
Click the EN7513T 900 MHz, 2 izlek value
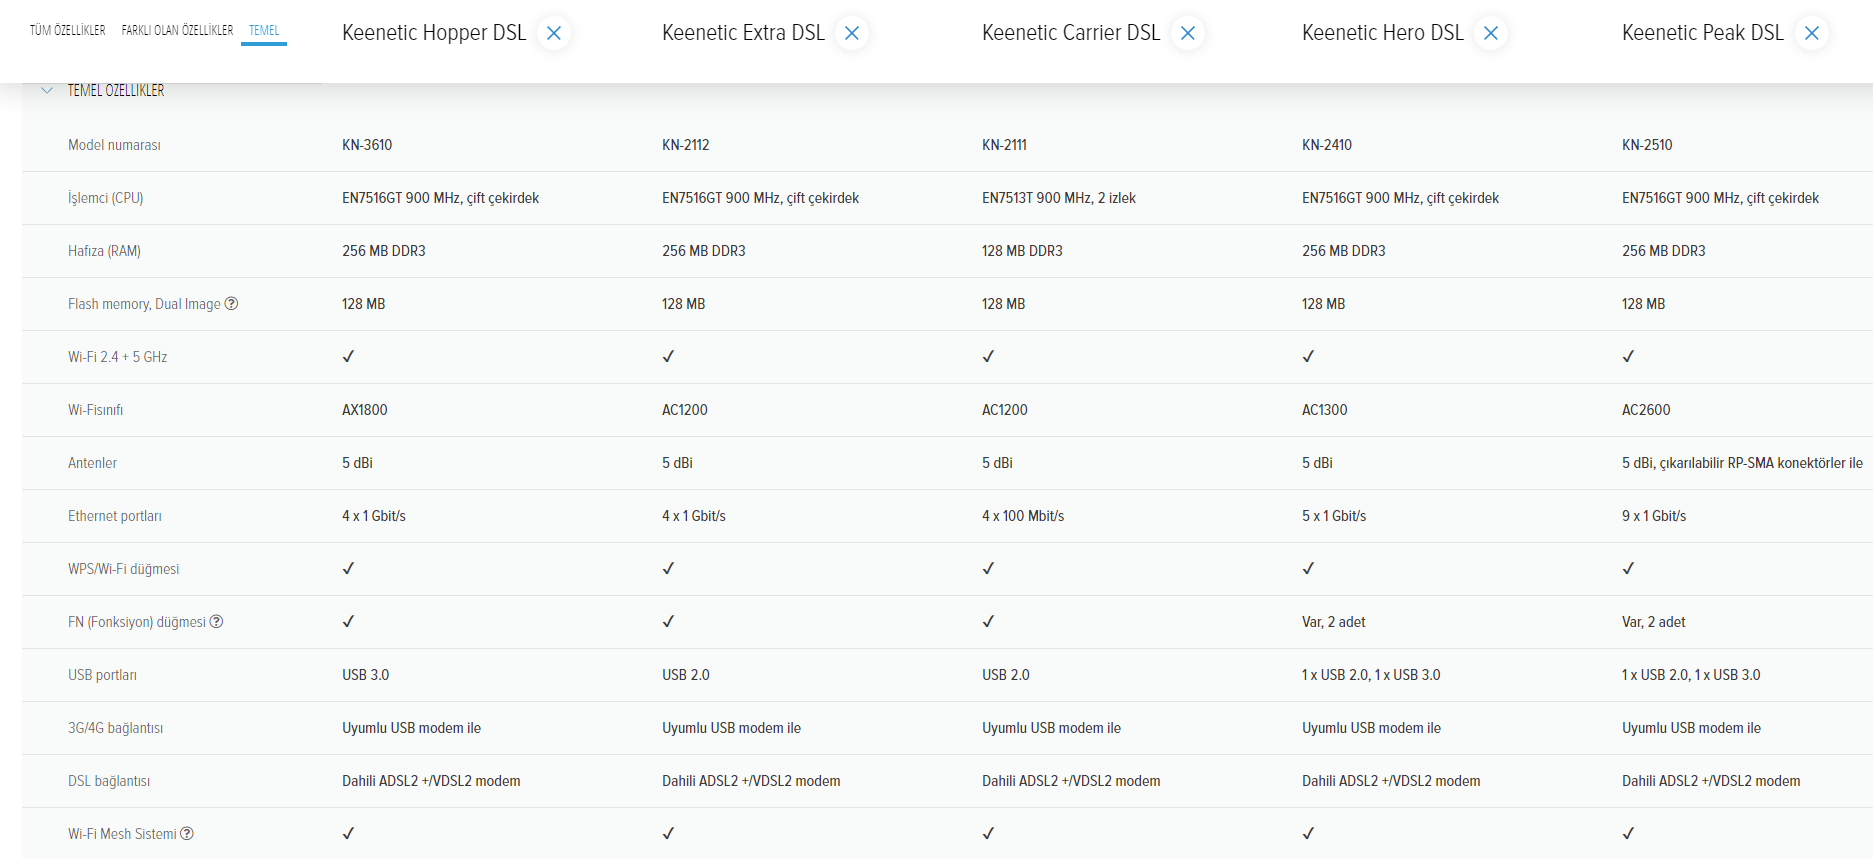click(x=1059, y=198)
